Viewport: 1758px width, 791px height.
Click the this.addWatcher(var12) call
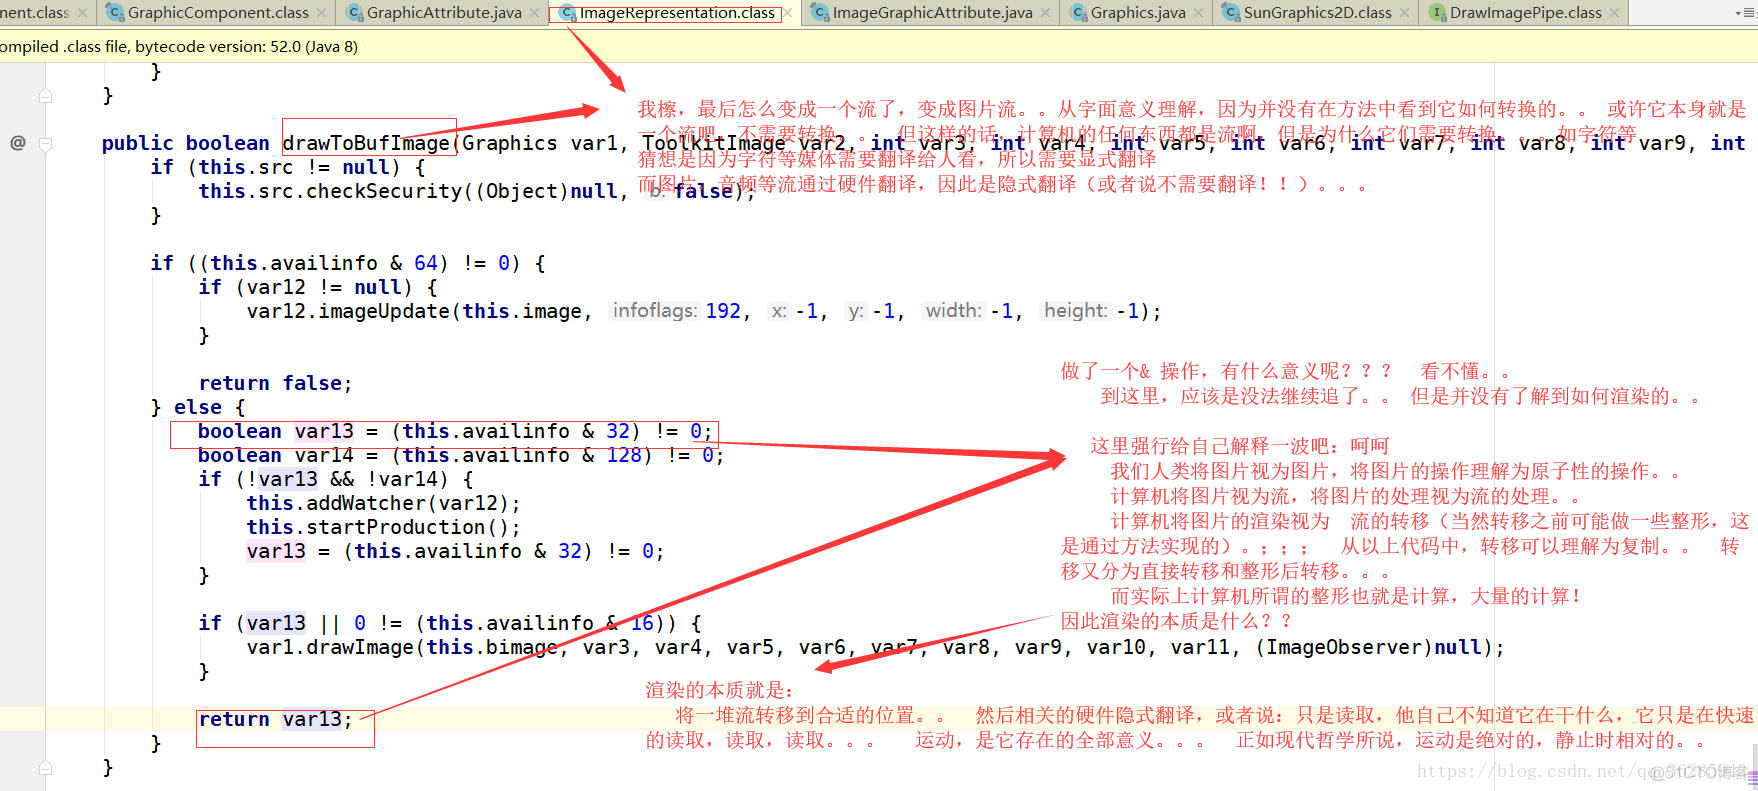(383, 503)
